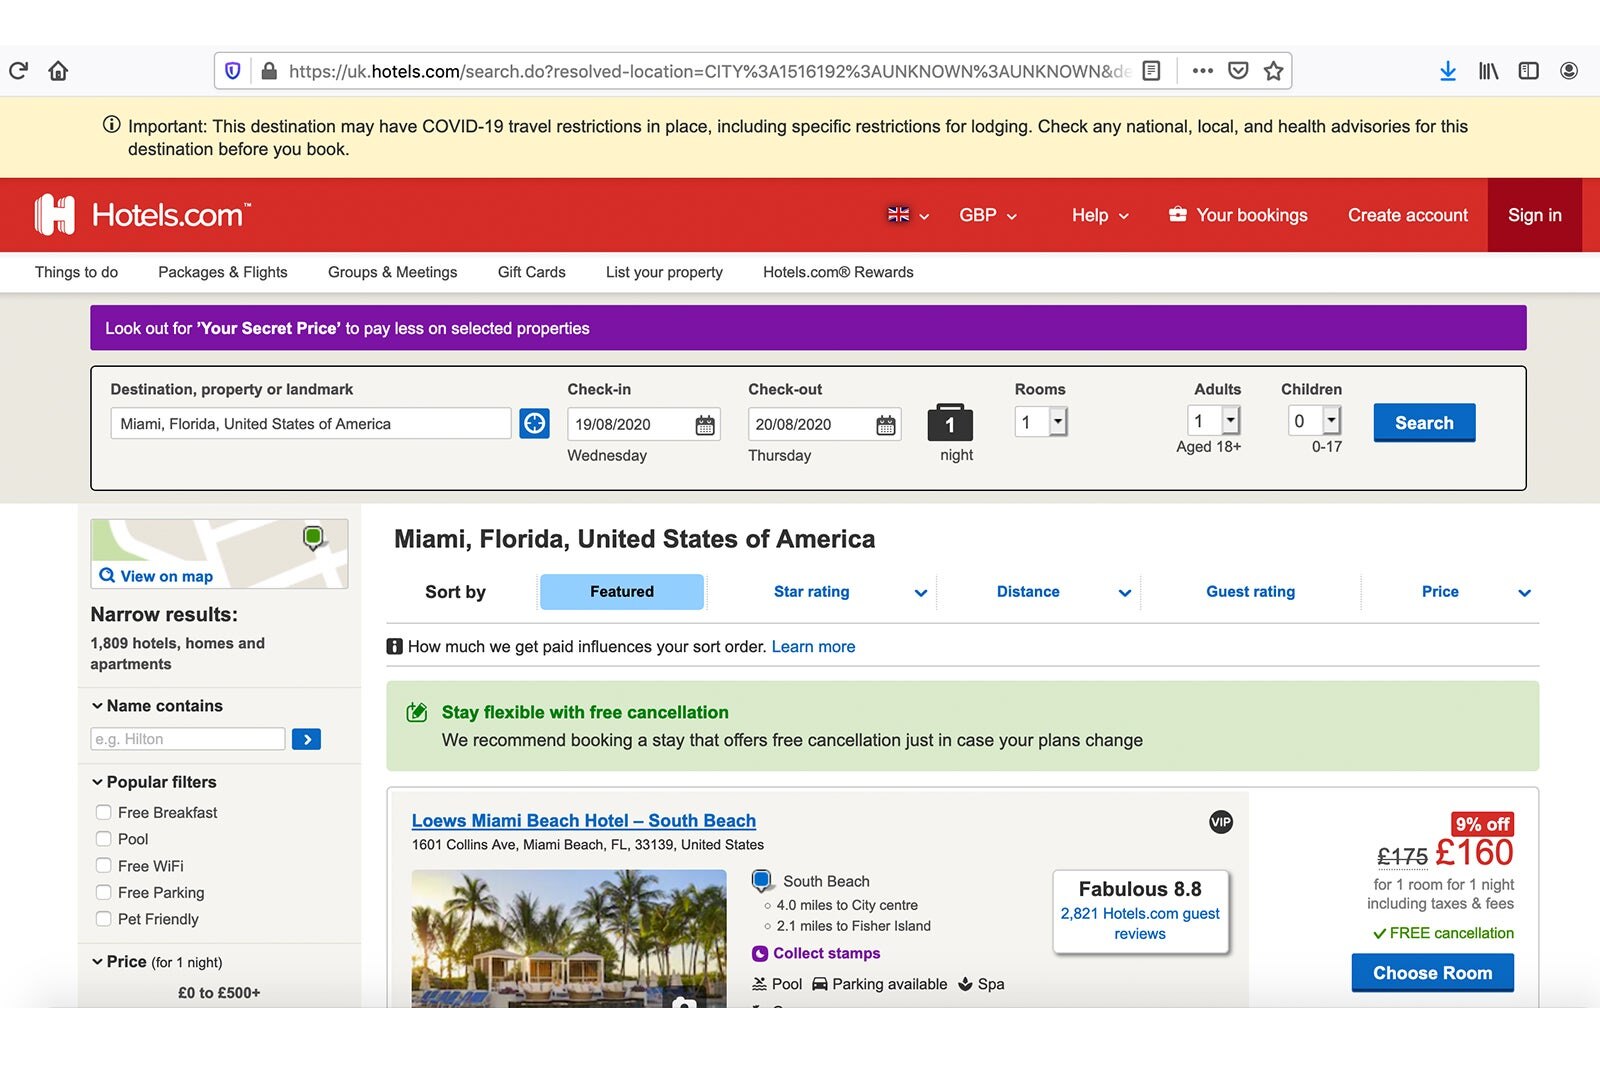Collapse the Name contains section

click(x=157, y=706)
